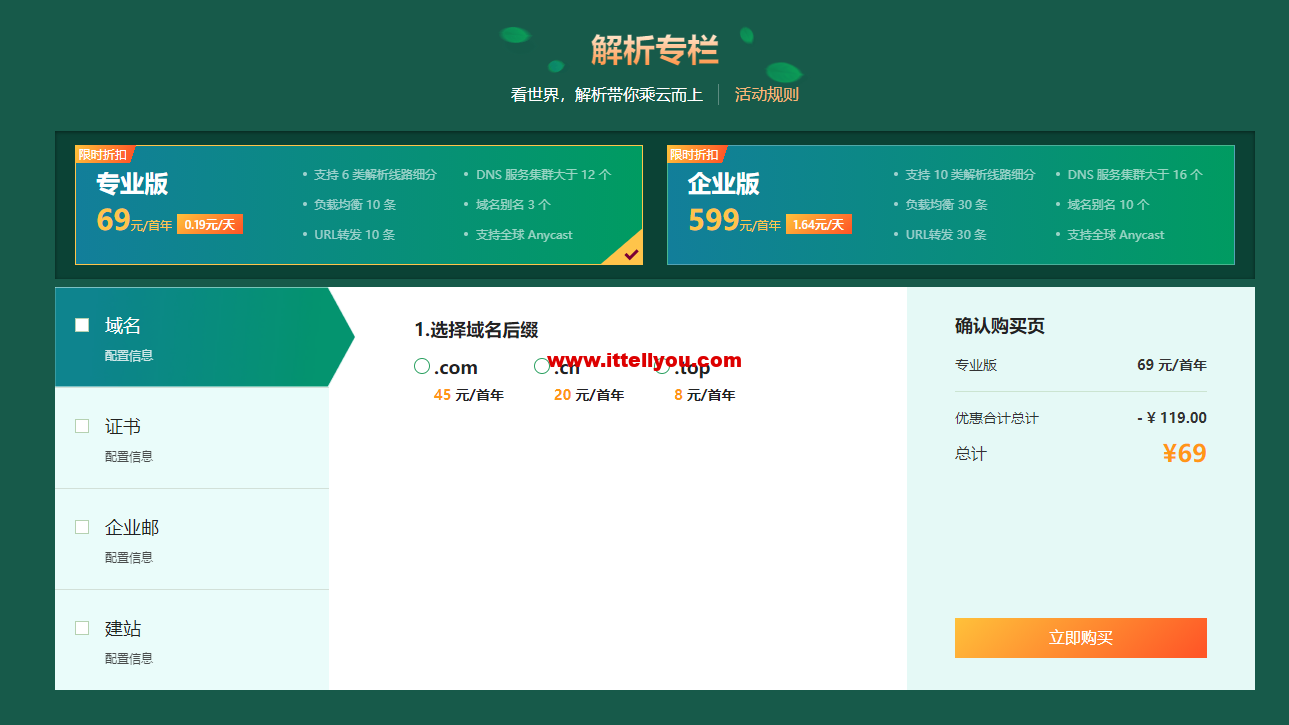Viewport: 1289px width, 725px height.
Task: Toggle the 域名 checkbox in sidebar
Action: click(82, 325)
